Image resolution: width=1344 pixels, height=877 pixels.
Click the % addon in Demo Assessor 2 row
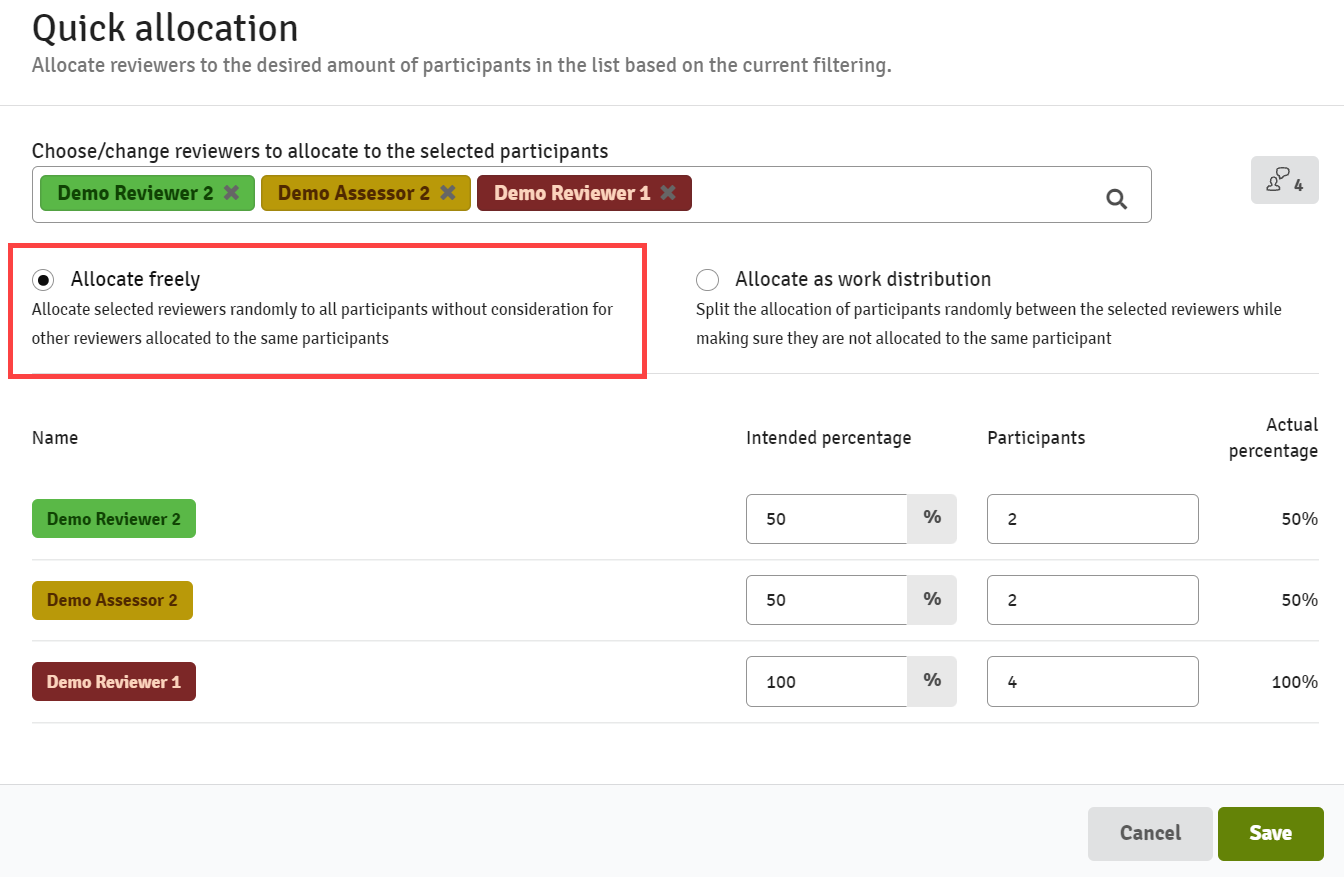click(x=932, y=600)
